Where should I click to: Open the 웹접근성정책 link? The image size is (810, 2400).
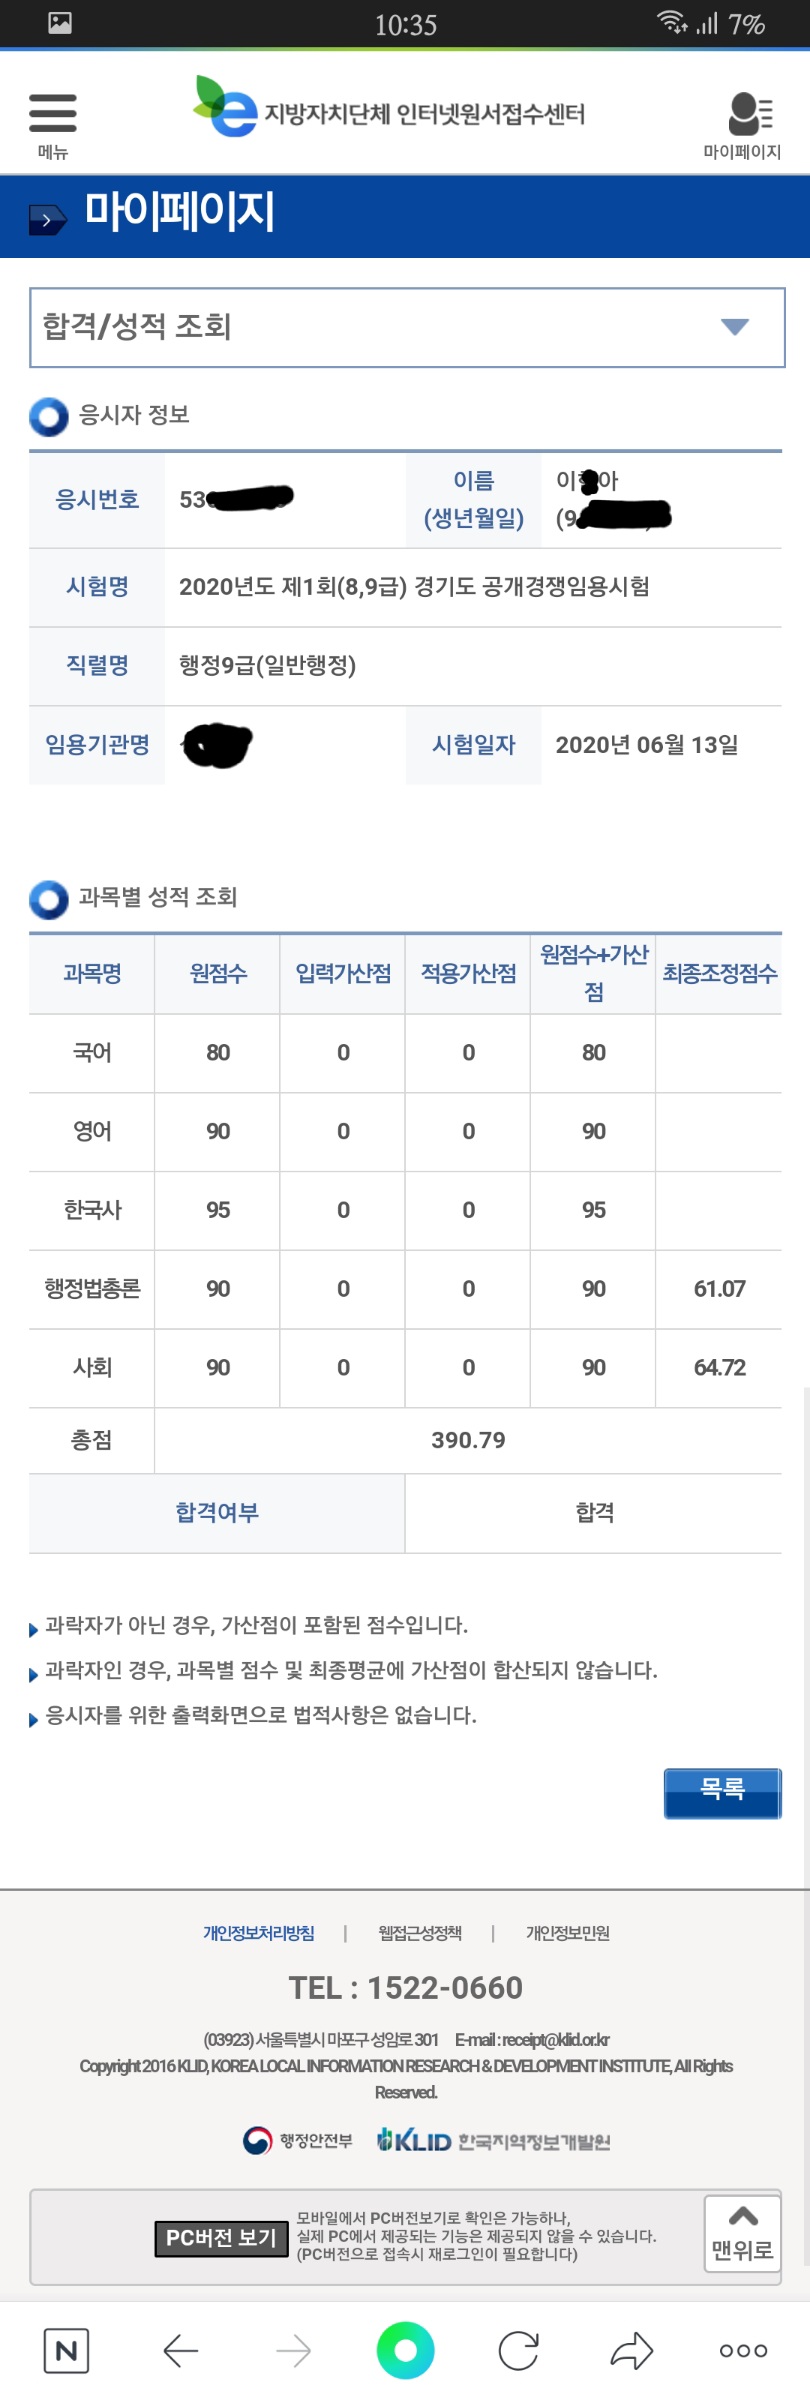420,1933
